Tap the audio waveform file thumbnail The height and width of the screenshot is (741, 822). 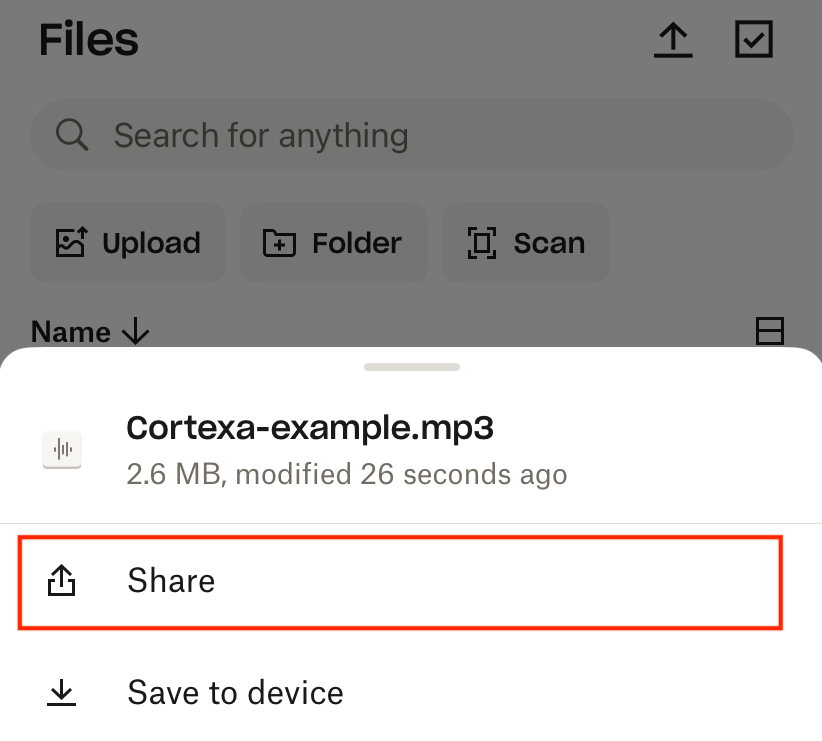(62, 450)
